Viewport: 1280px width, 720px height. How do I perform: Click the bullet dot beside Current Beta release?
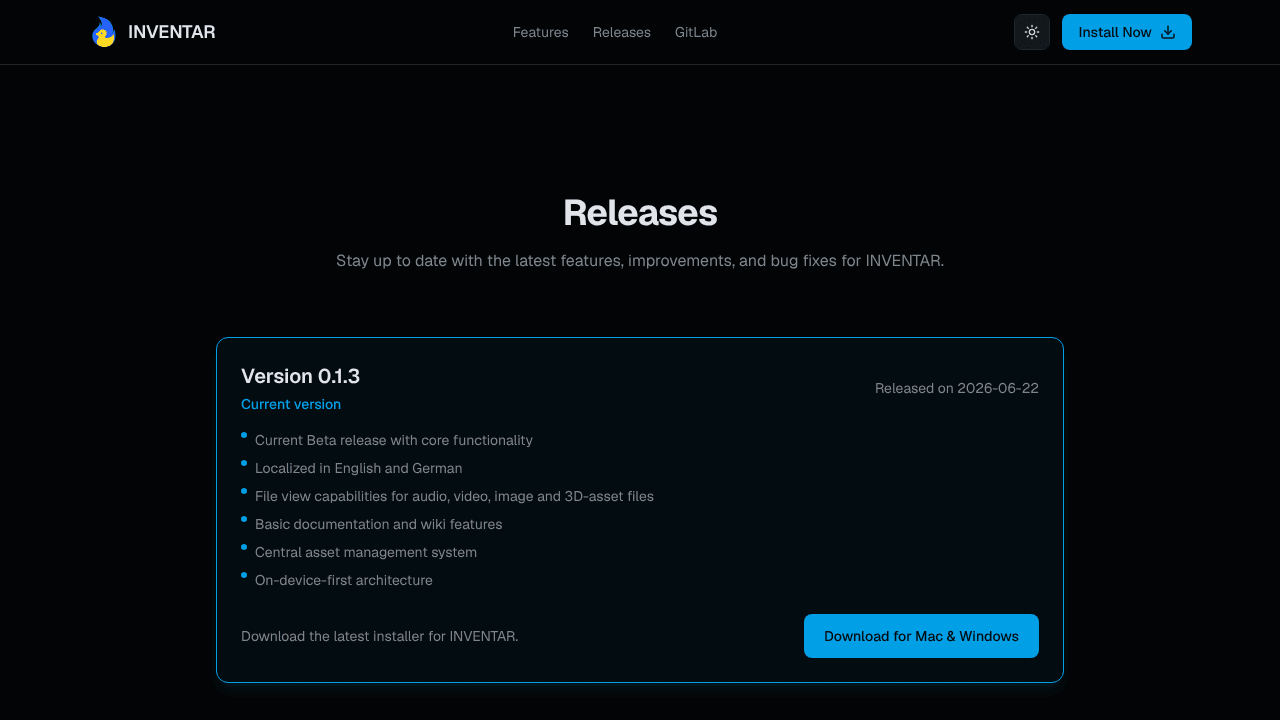[244, 435]
